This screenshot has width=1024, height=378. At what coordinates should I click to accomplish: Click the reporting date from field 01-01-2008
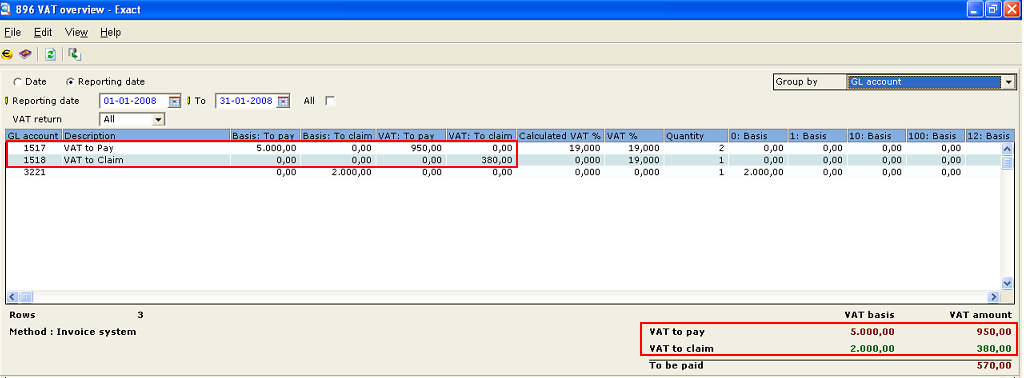(x=135, y=101)
